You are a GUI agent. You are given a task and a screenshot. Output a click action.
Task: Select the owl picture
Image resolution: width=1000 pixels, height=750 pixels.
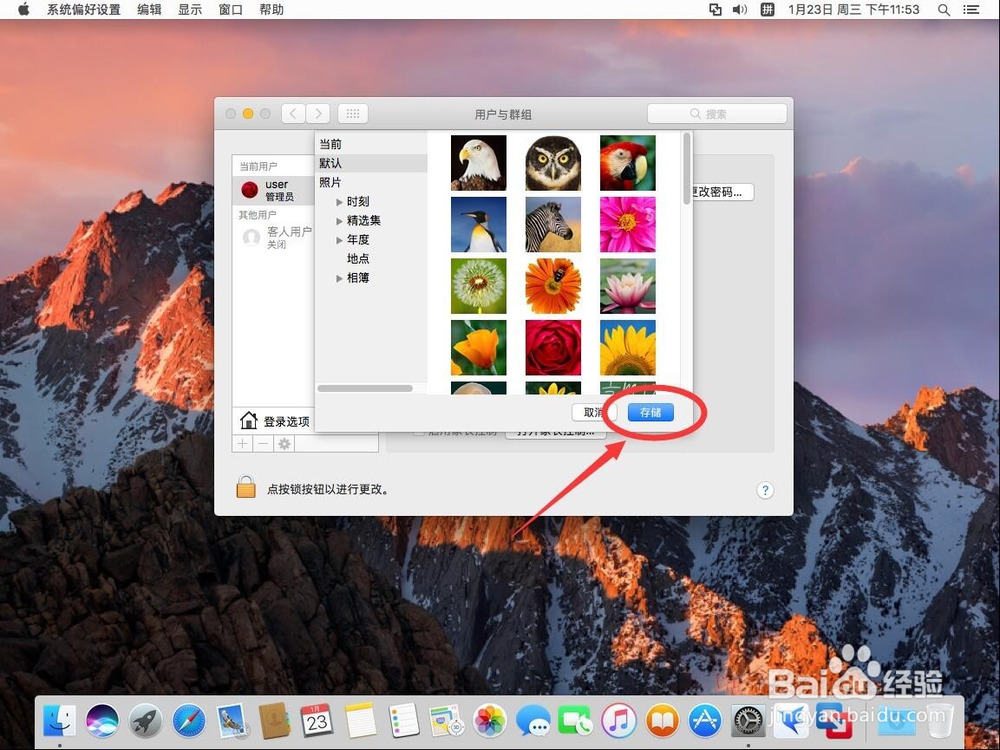(x=553, y=163)
